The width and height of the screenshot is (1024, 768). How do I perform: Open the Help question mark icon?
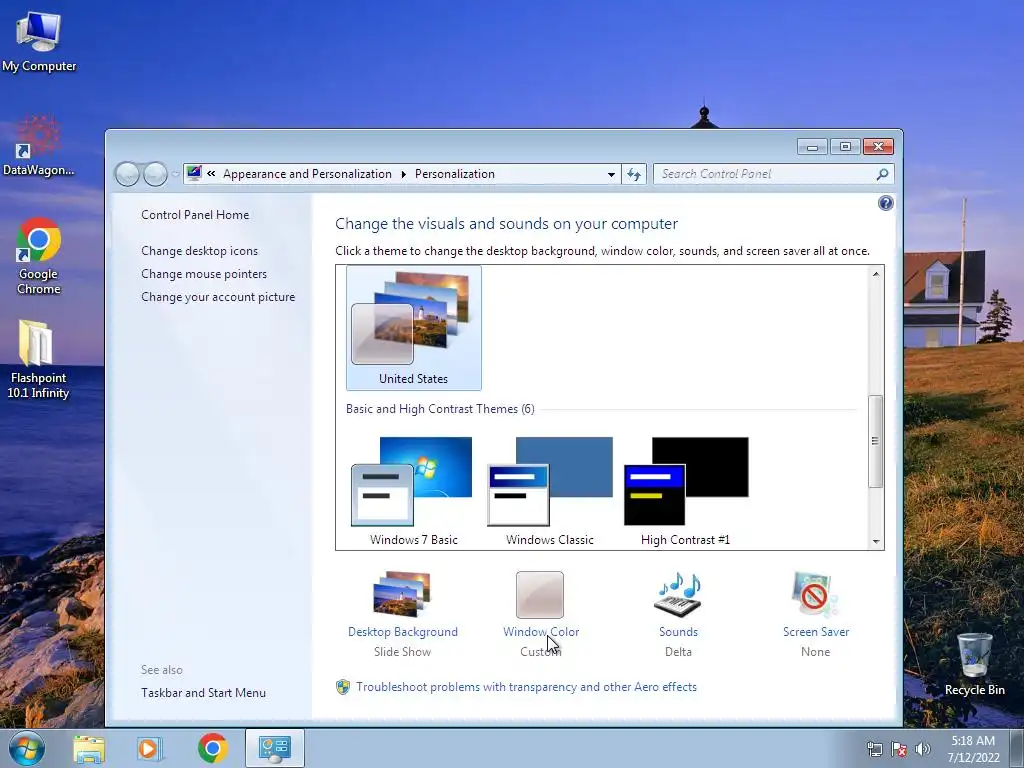point(886,203)
